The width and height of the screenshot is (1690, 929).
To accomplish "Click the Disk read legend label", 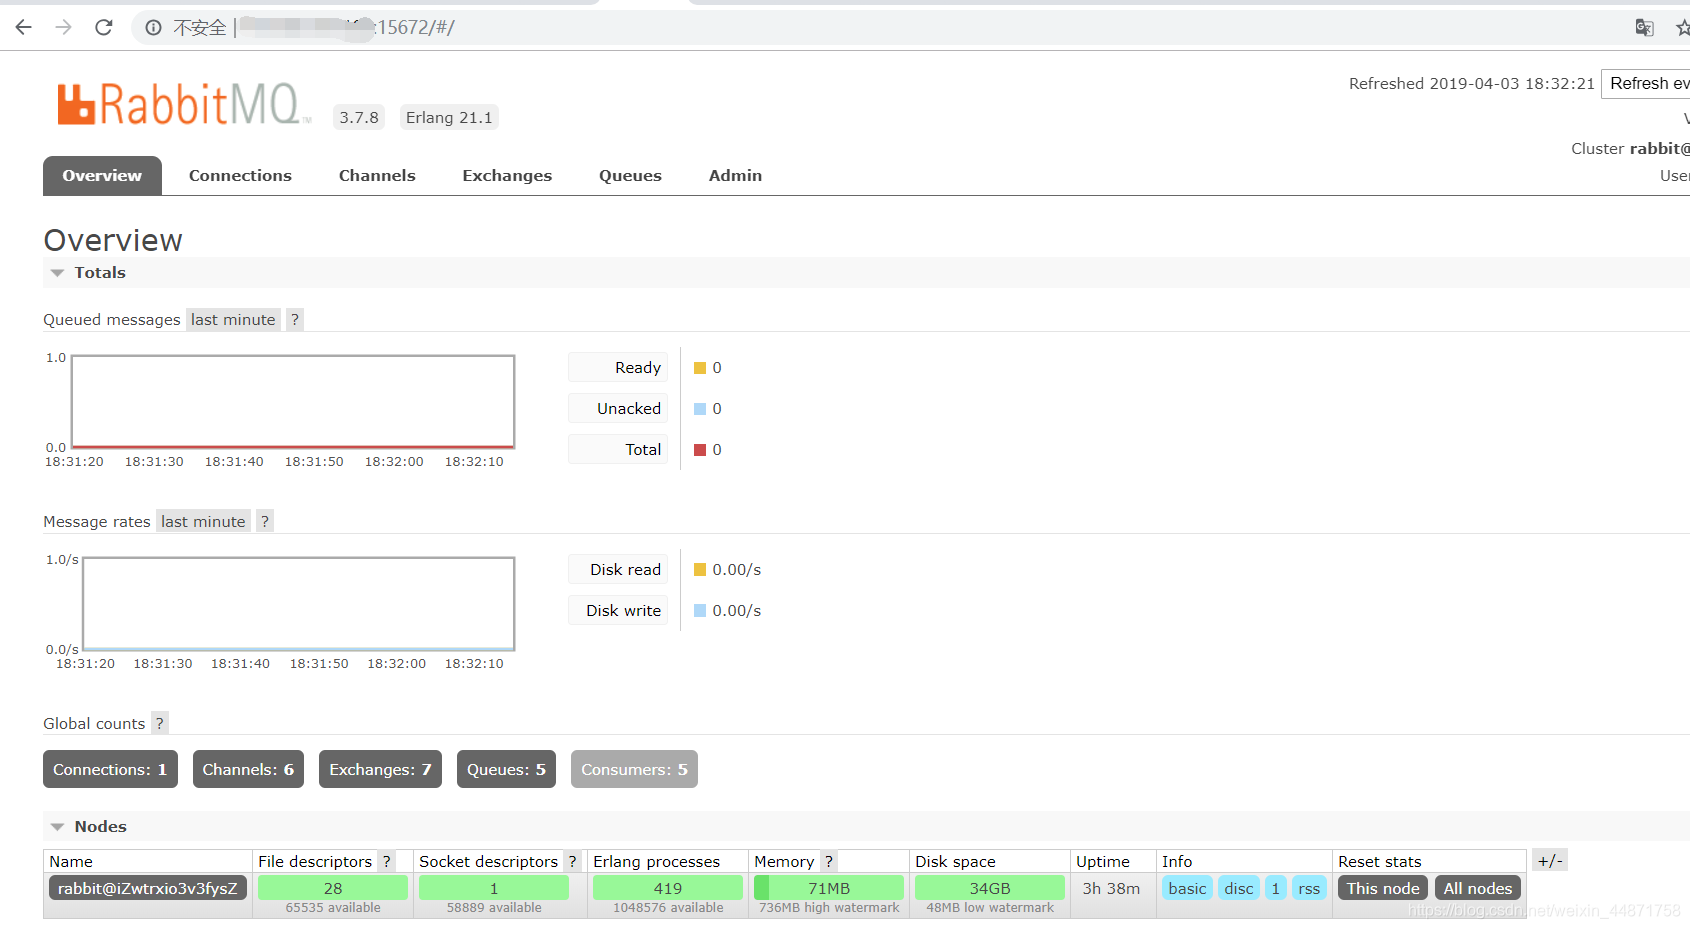I will click(x=618, y=569).
